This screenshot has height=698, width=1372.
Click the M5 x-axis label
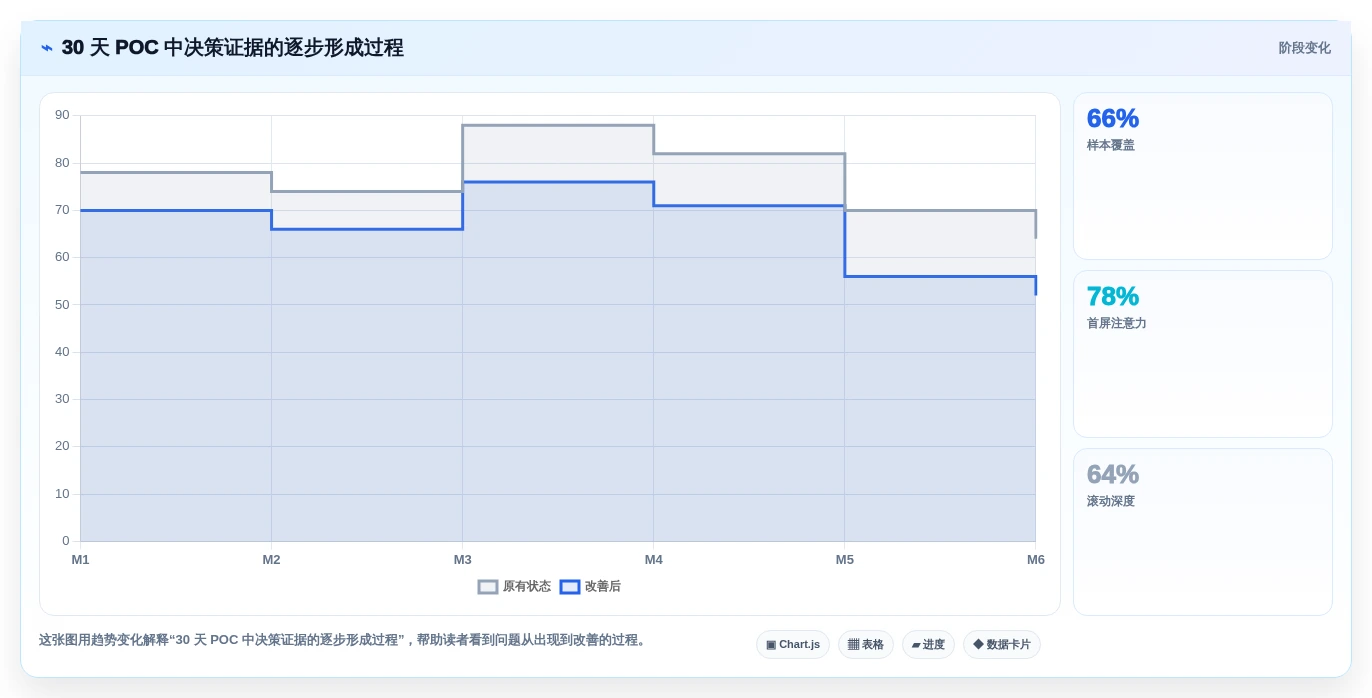[x=845, y=560]
